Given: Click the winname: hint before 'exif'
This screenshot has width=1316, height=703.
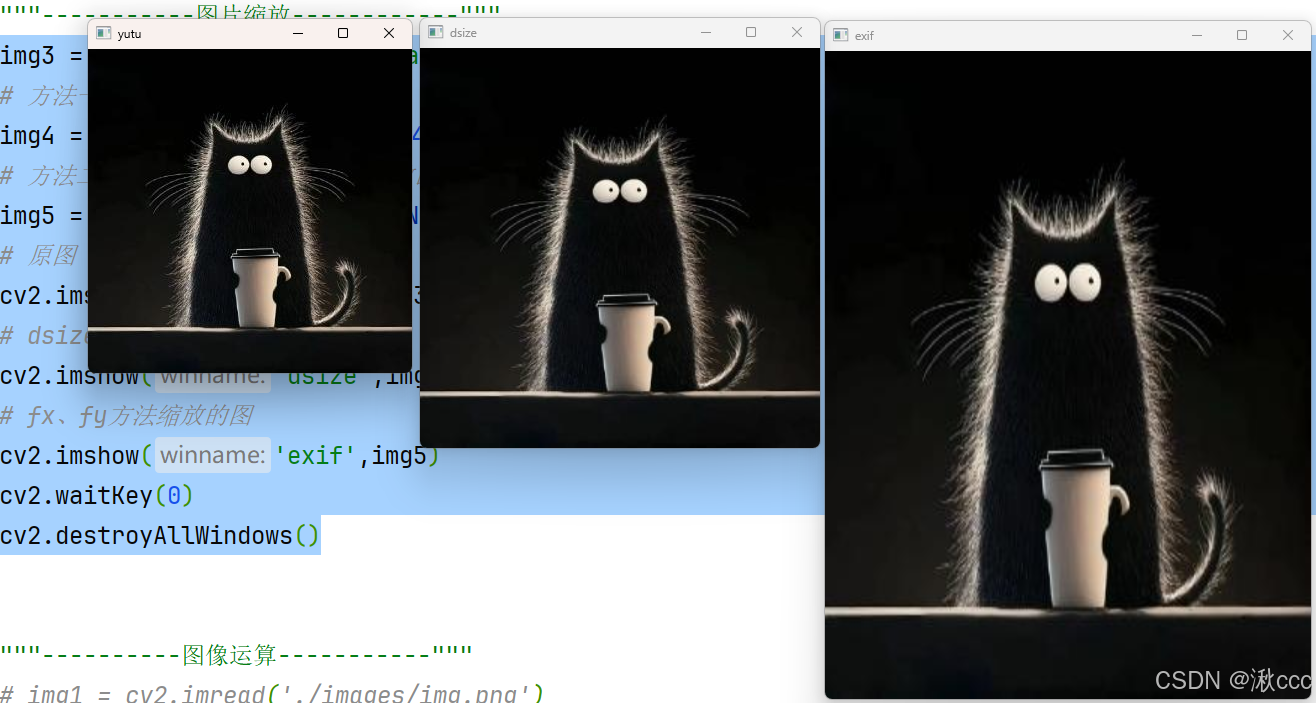Looking at the screenshot, I should tap(213, 455).
